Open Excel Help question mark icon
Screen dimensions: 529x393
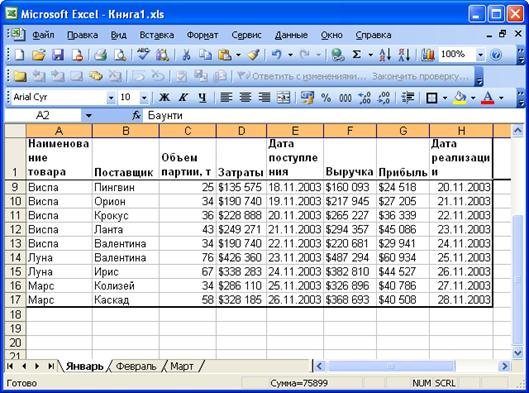(x=496, y=54)
